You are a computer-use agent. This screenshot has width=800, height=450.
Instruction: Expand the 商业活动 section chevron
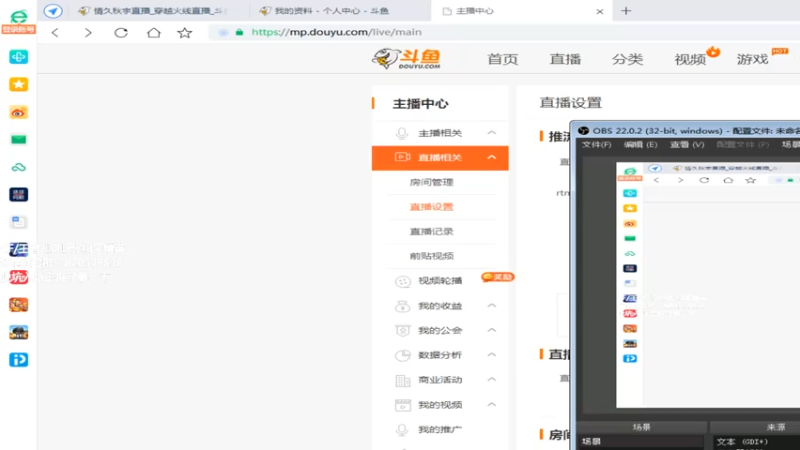click(x=491, y=380)
